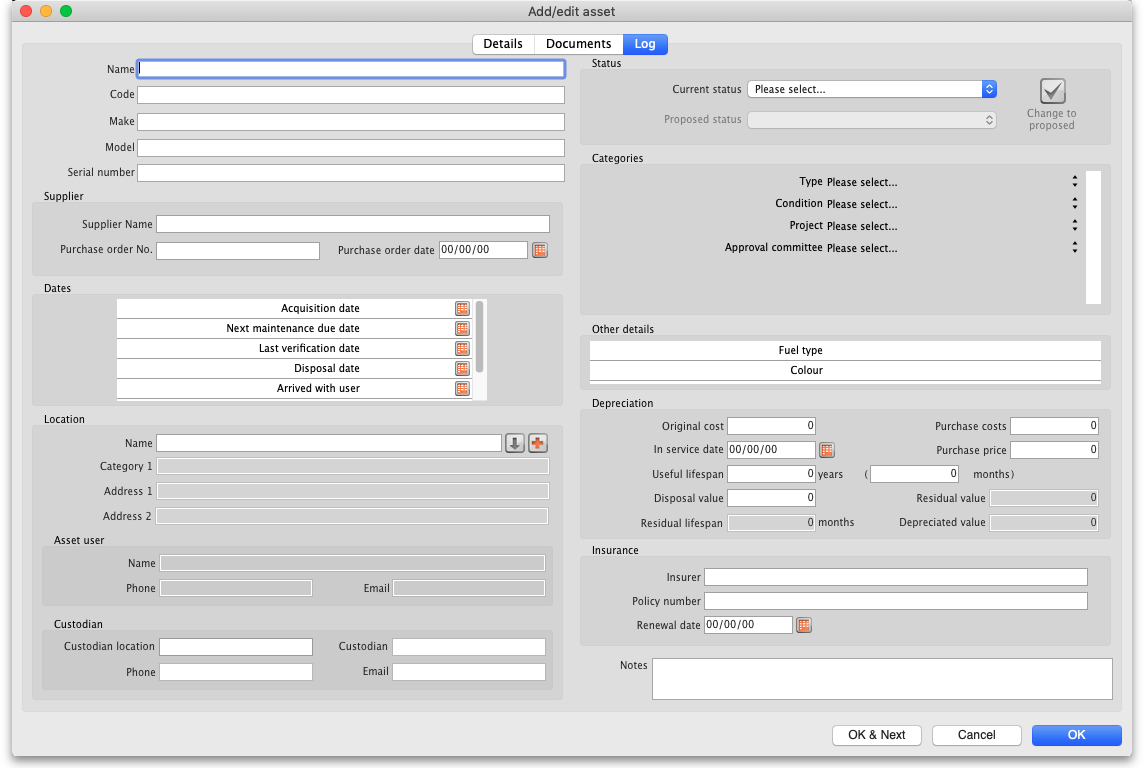
Task: Open calendar picker for insurance Renewal date
Action: pyautogui.click(x=804, y=625)
